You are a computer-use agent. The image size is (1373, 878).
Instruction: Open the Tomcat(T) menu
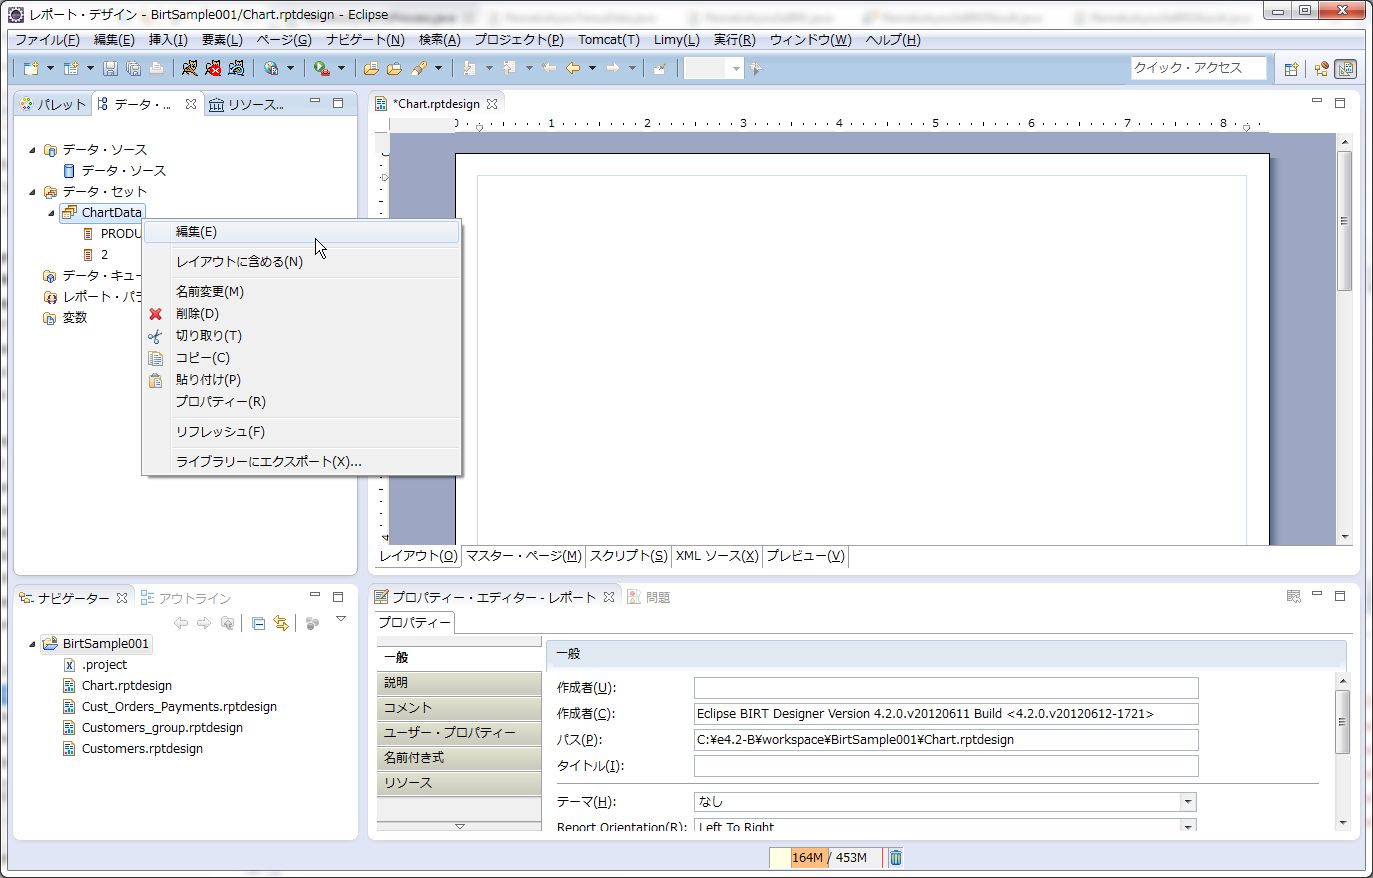click(609, 40)
